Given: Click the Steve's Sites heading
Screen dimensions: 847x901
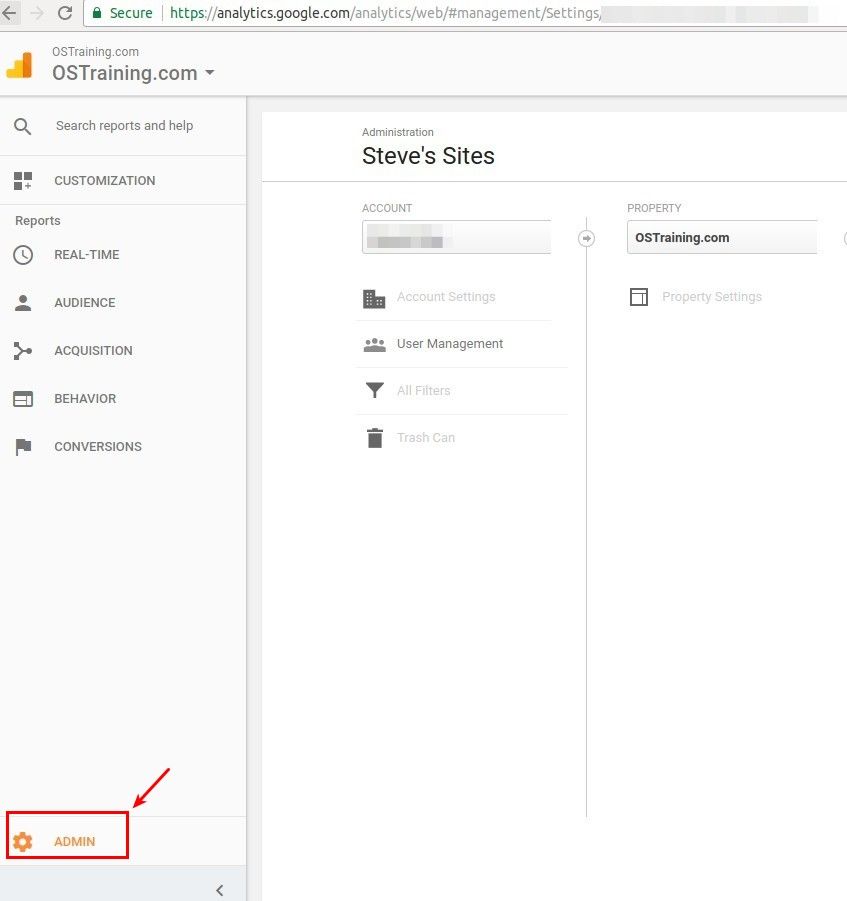Looking at the screenshot, I should pos(428,156).
